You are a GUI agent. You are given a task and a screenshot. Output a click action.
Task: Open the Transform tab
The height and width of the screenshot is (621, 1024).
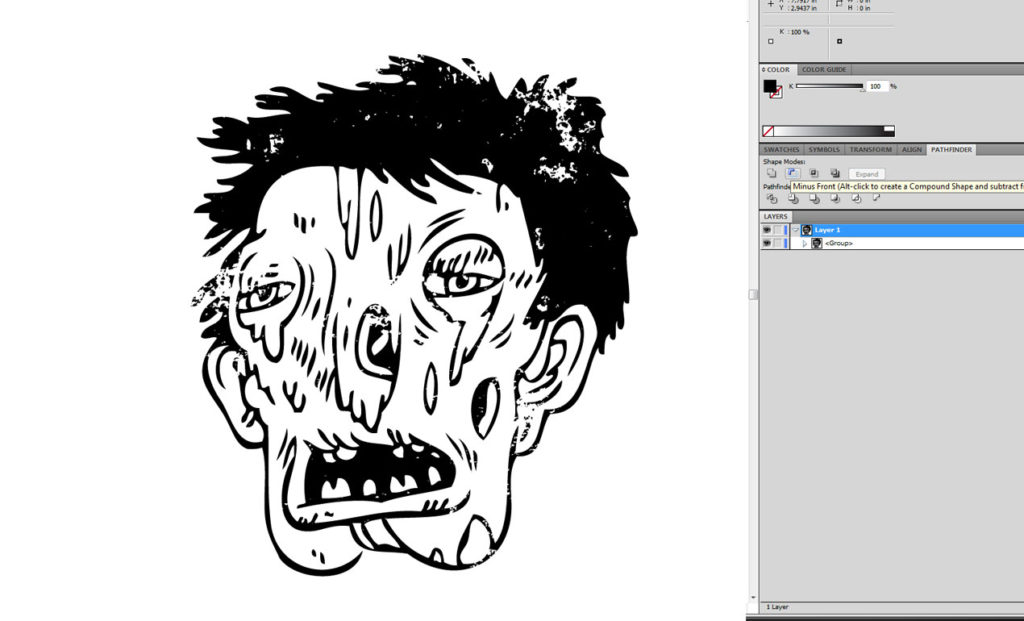pyautogui.click(x=871, y=150)
